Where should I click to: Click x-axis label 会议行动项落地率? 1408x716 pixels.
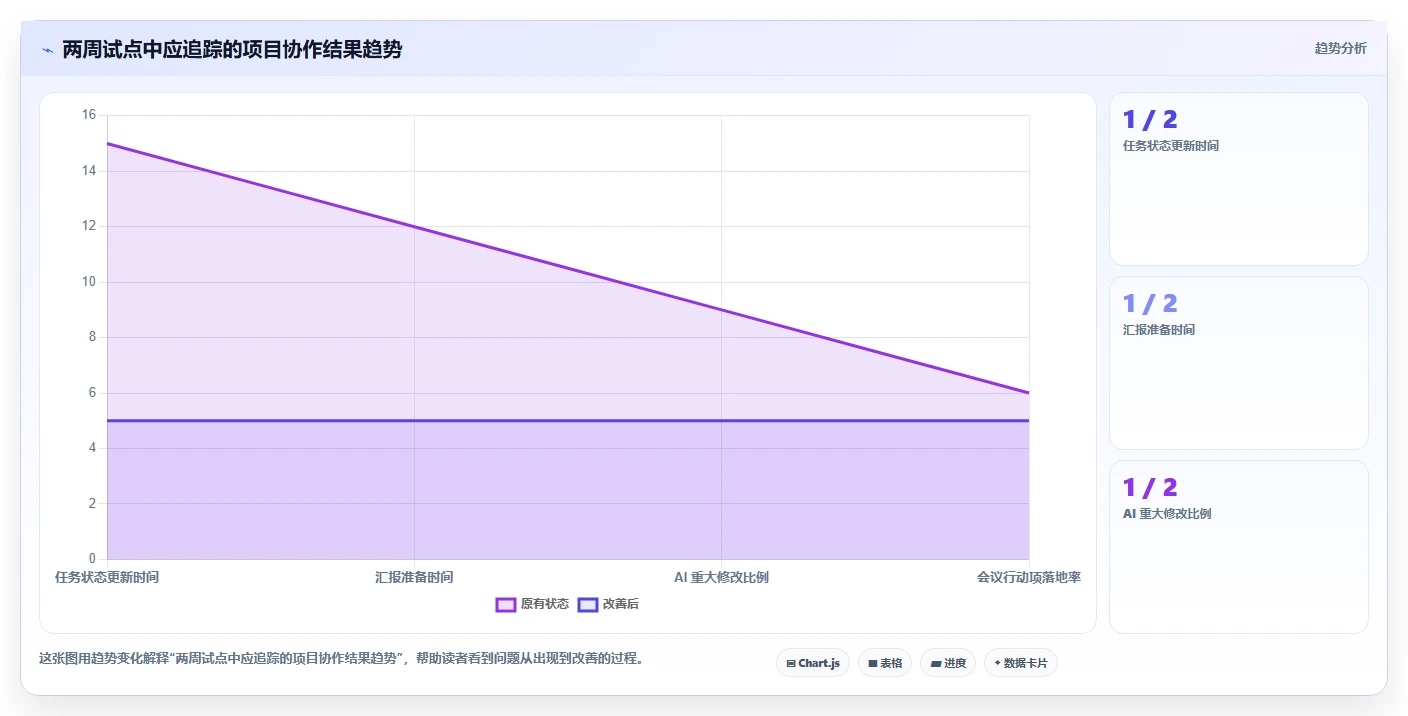[x=1029, y=577]
